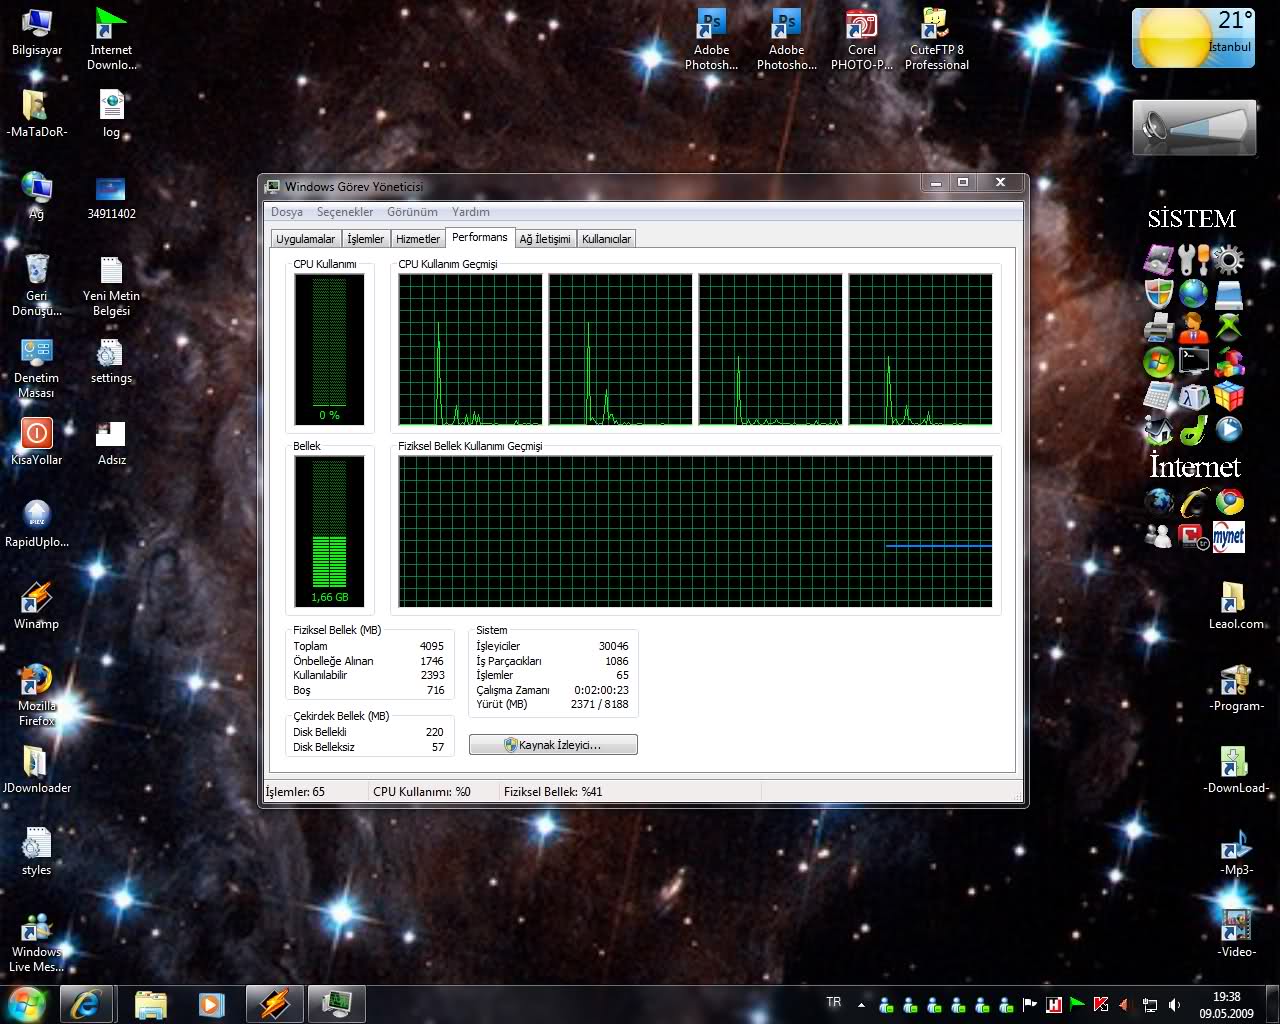Show hidden system tray icons arrow

[x=861, y=1005]
